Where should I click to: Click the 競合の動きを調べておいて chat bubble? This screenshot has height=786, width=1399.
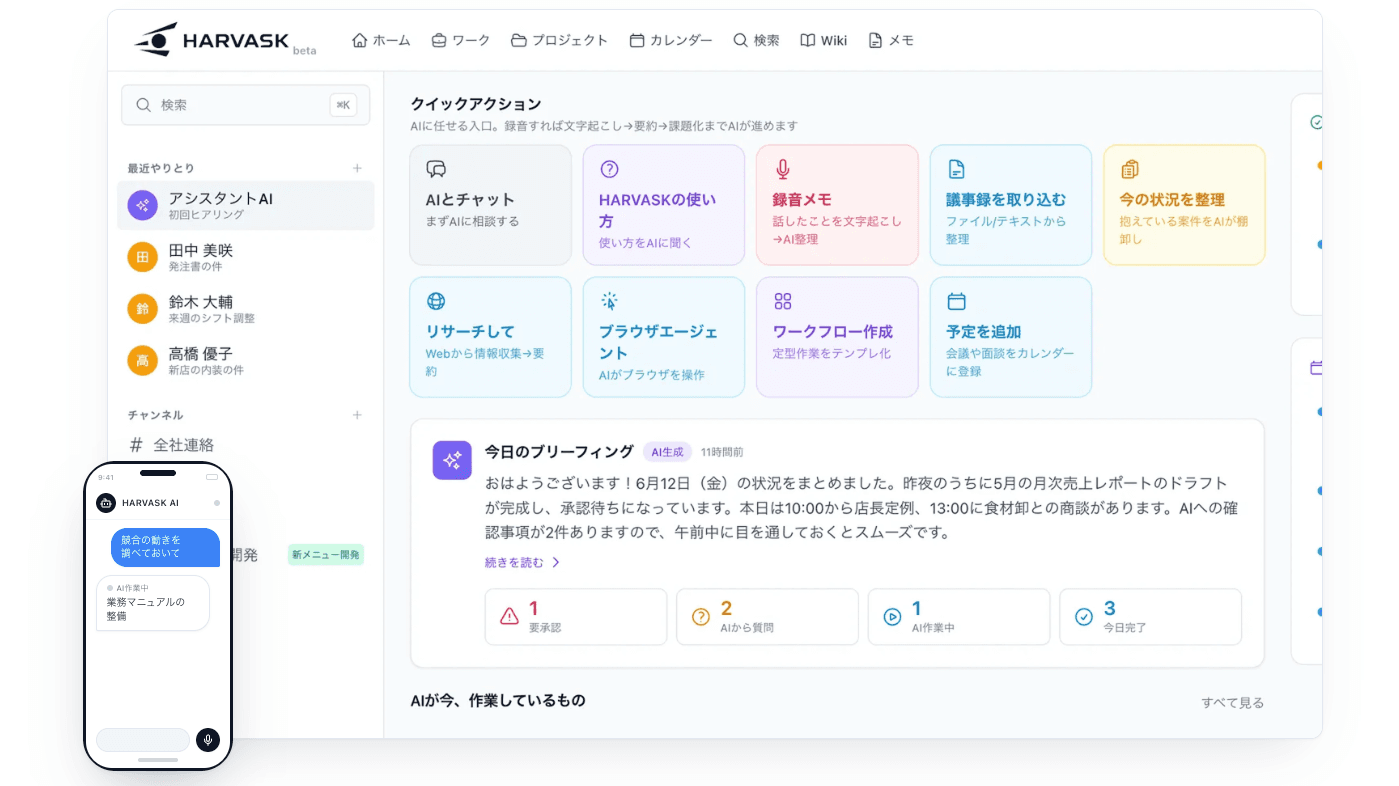pos(165,547)
